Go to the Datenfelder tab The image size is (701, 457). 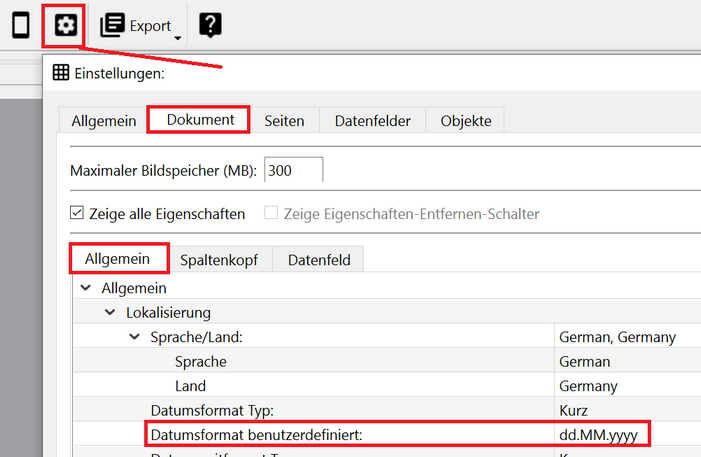pos(372,120)
